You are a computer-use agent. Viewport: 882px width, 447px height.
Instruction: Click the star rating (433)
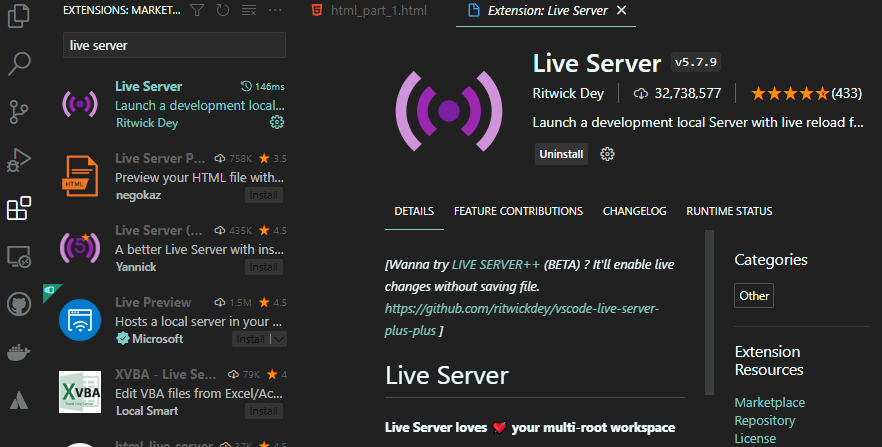click(x=806, y=93)
